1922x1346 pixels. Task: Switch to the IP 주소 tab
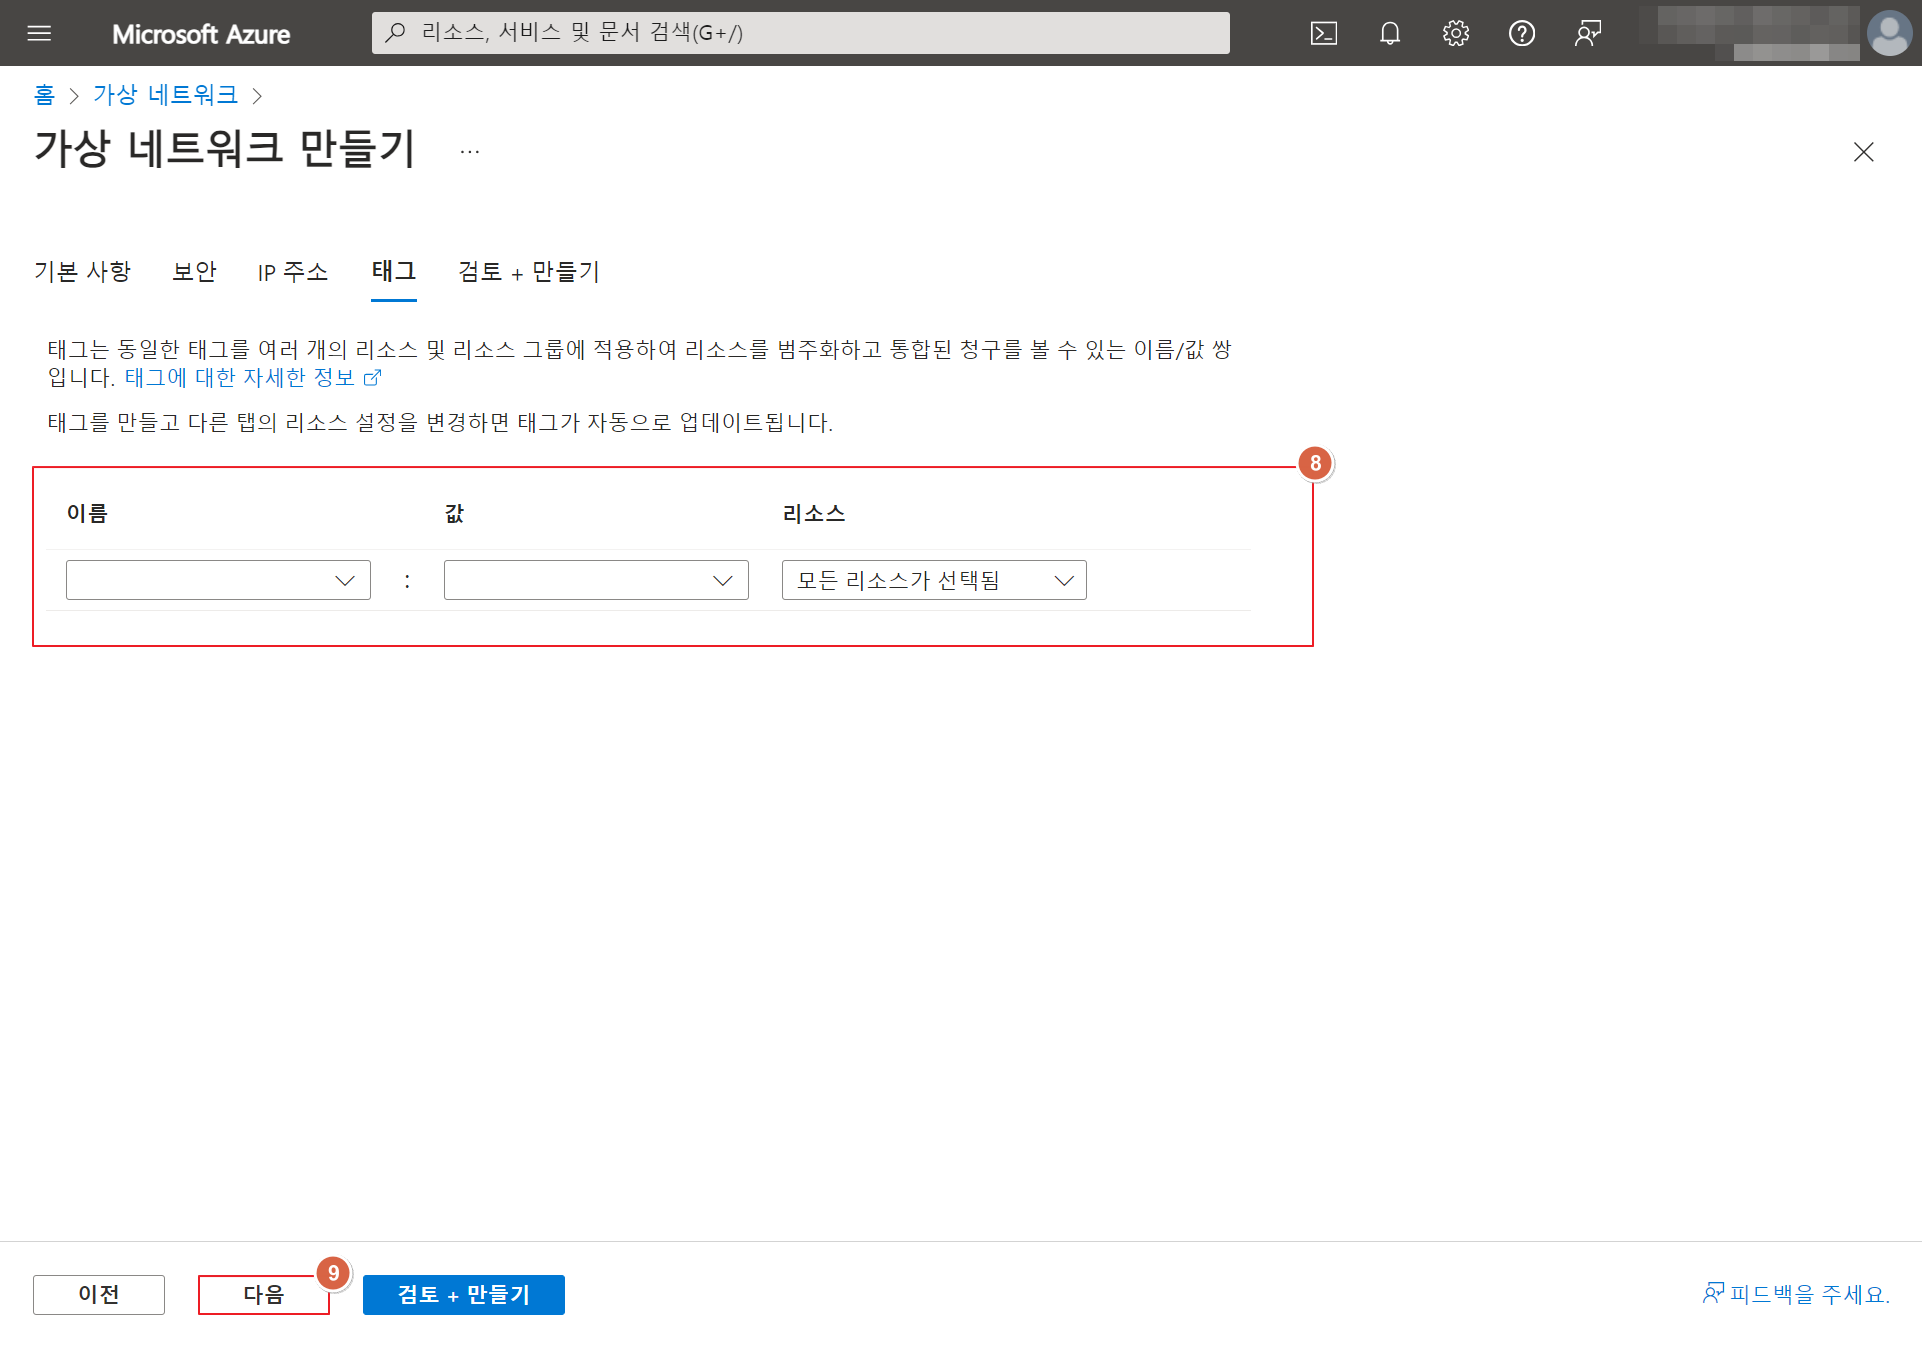tap(292, 272)
